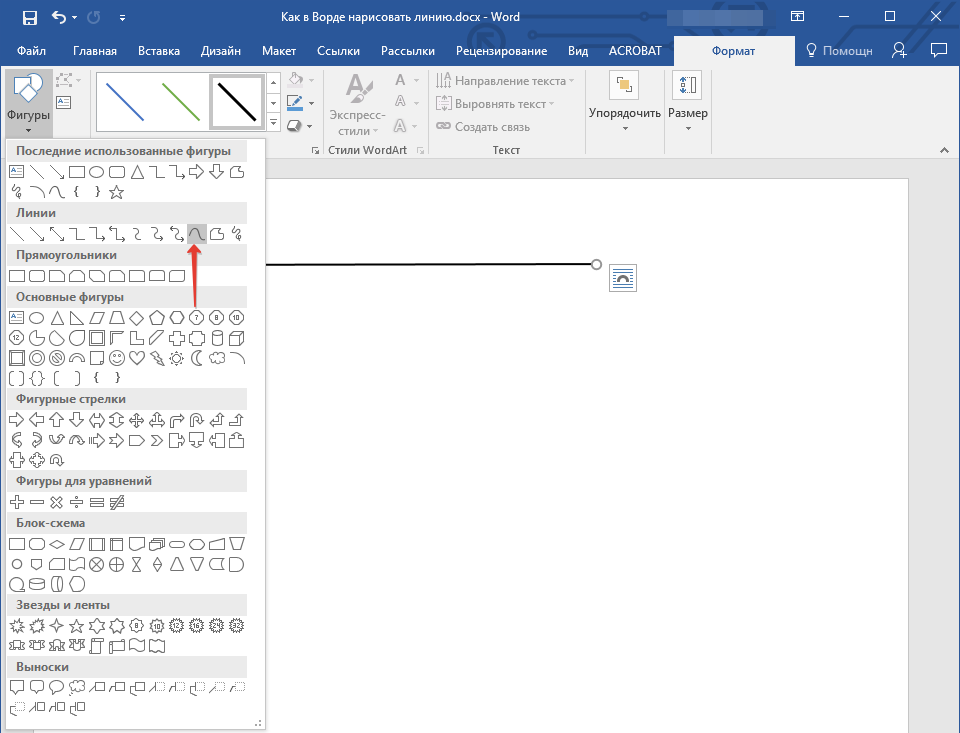The image size is (960, 733).
Task: Collapse the ribbon with the chevron arrow
Action: coord(944,150)
